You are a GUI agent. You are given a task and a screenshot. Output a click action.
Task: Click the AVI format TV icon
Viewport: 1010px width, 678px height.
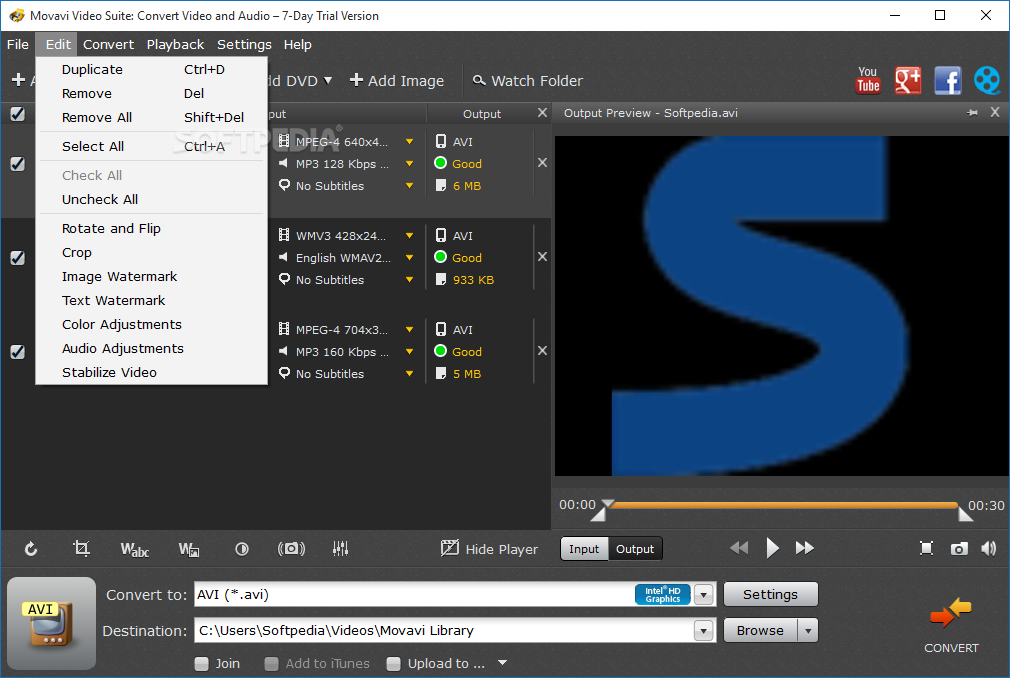52,623
